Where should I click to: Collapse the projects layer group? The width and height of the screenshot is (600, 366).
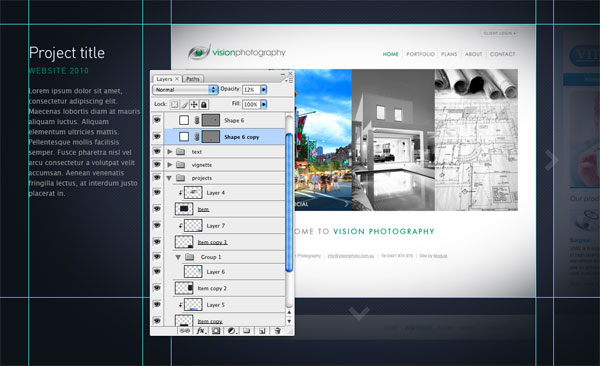click(x=169, y=178)
